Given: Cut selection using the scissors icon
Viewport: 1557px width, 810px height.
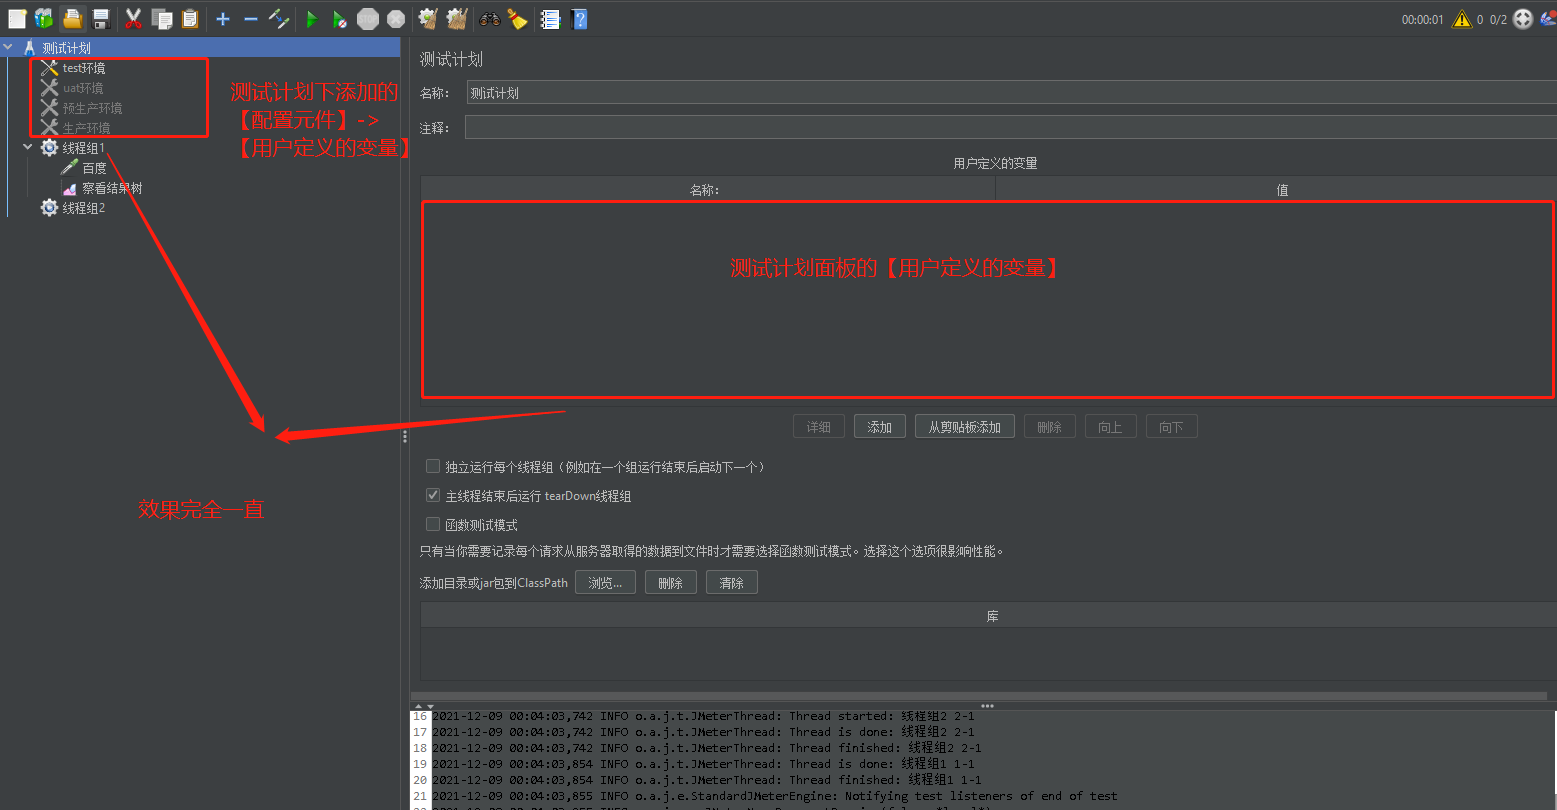Looking at the screenshot, I should click(133, 18).
